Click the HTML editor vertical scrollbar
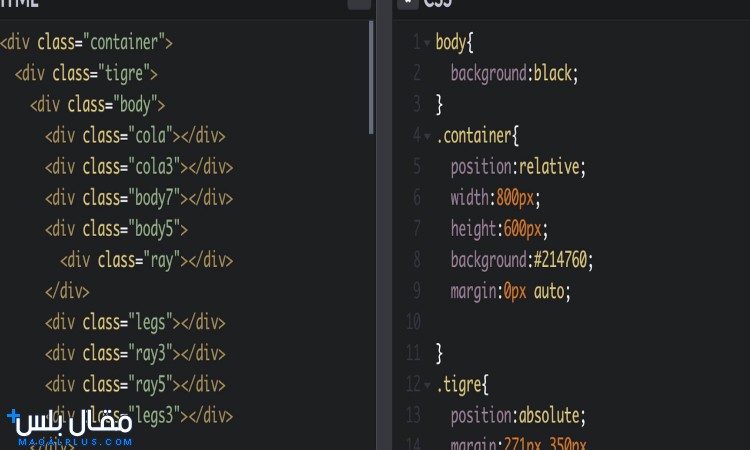The image size is (750, 450). pos(372,80)
